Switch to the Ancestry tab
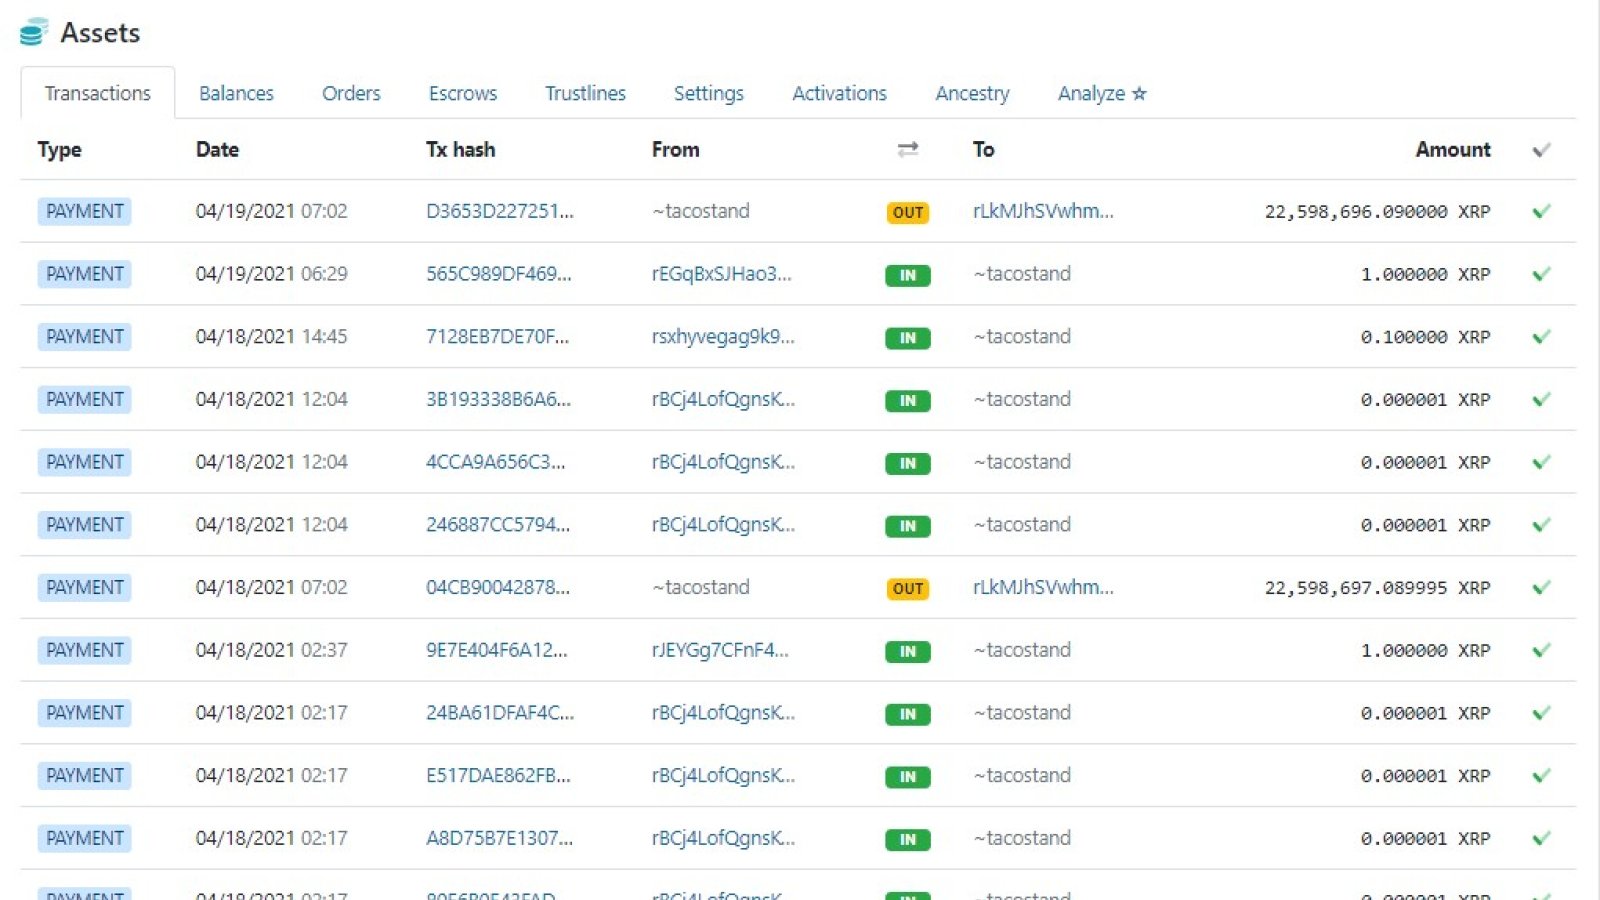This screenshot has height=900, width=1600. click(x=972, y=93)
